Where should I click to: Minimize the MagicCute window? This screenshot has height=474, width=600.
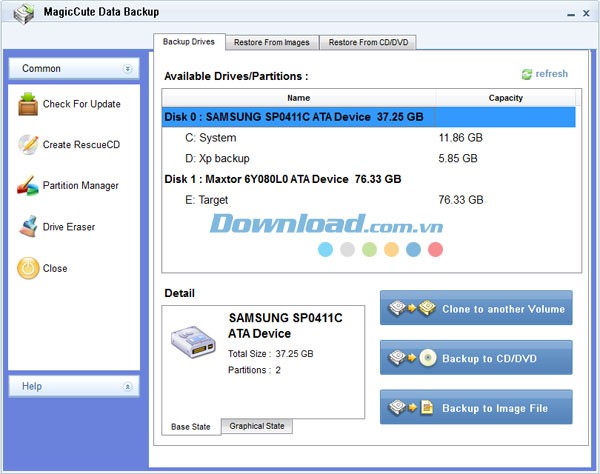[x=571, y=15]
